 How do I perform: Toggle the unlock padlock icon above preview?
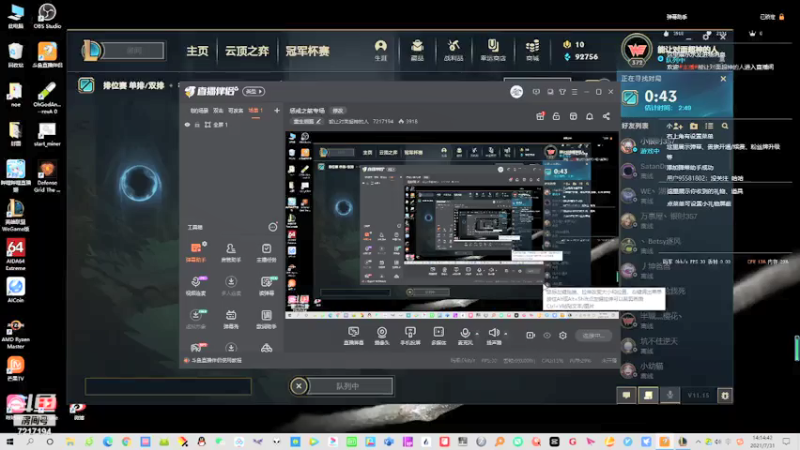tap(556, 116)
